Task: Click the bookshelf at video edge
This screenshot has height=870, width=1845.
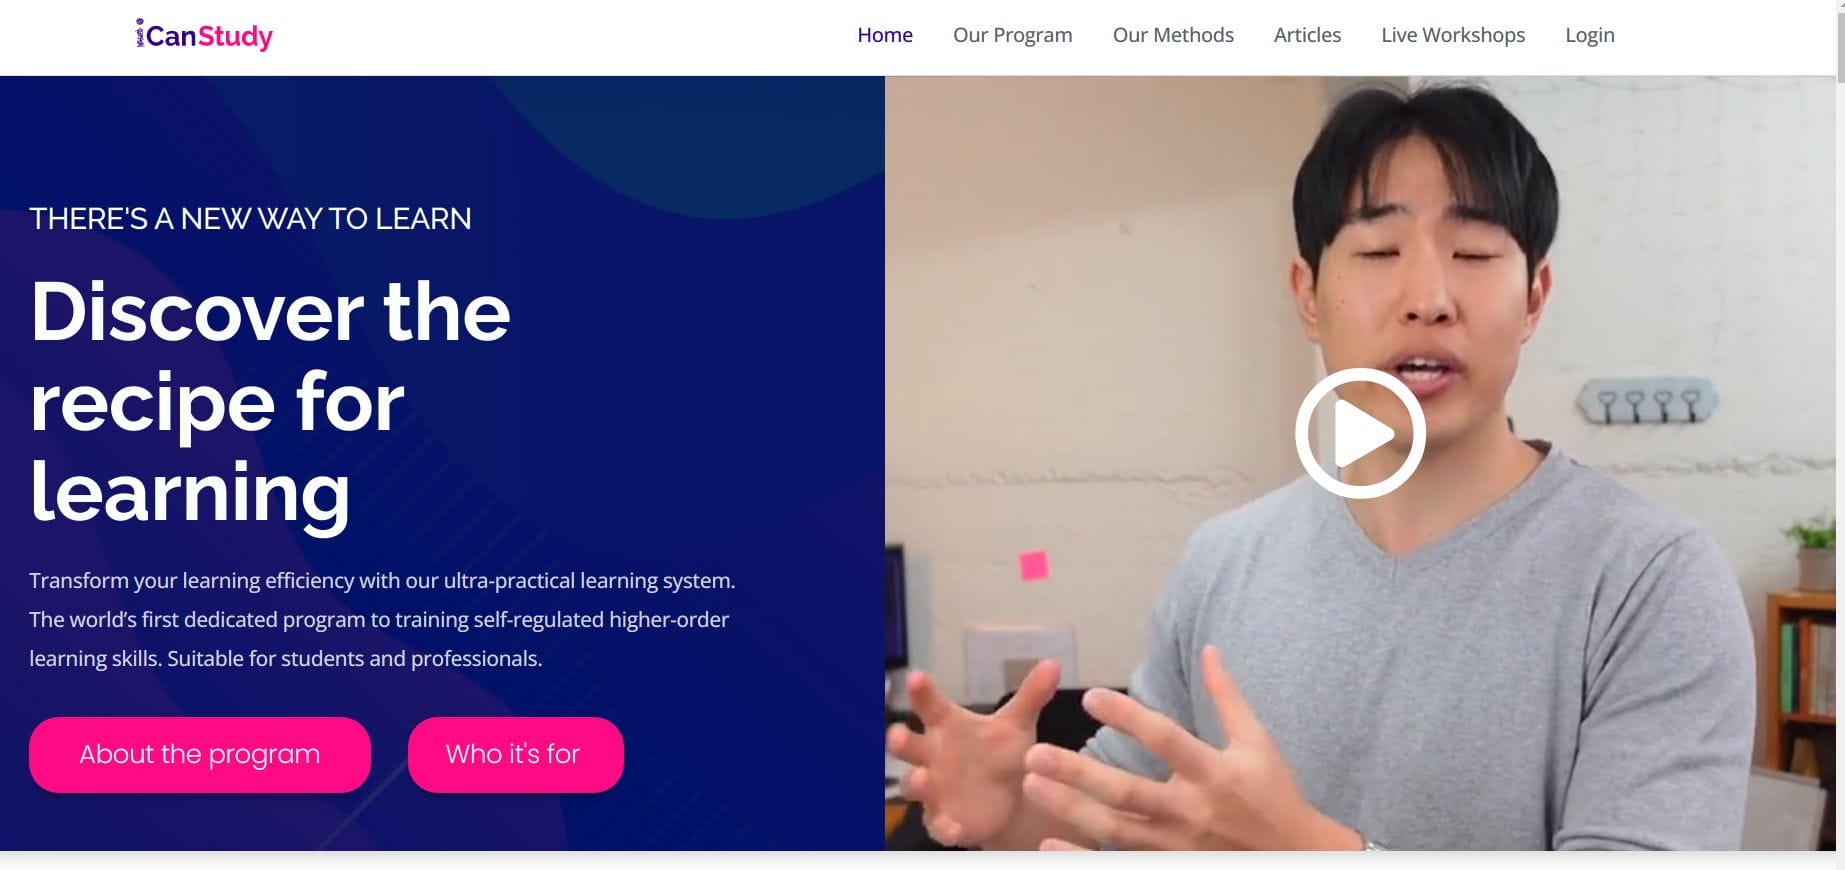Action: coord(1800,680)
